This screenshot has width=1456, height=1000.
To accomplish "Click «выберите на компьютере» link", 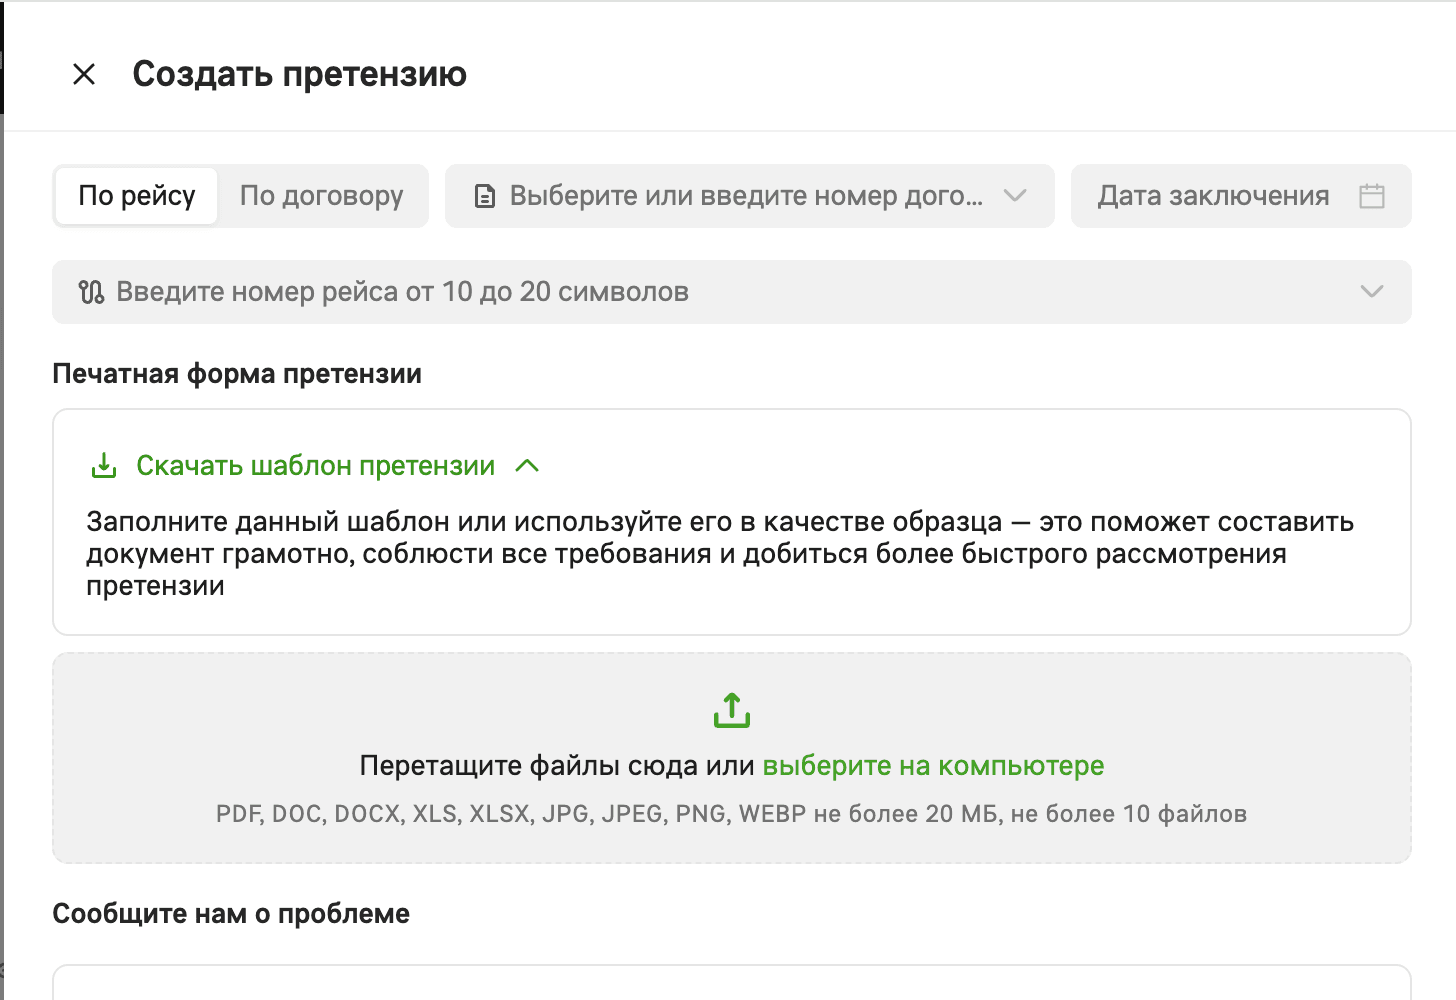I will (x=933, y=766).
